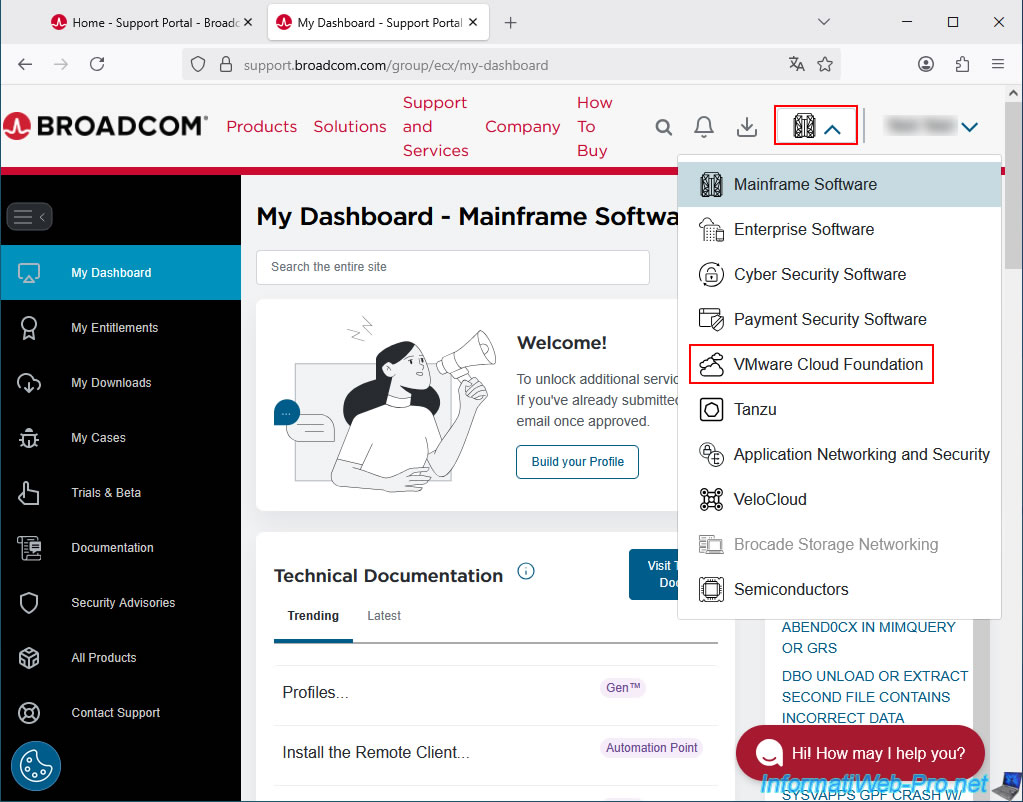Click the Search the entire site field
This screenshot has height=802, width=1023.
click(x=452, y=267)
